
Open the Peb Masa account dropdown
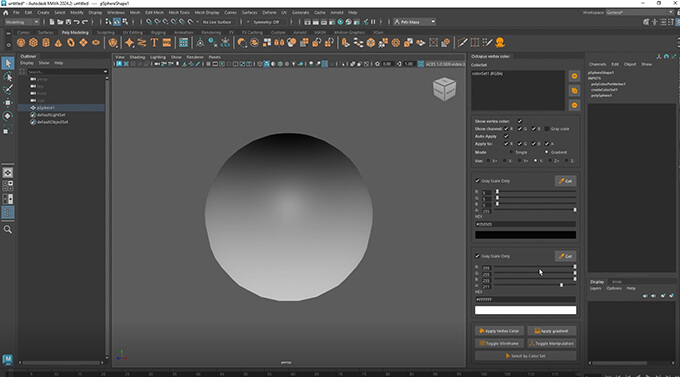pos(414,22)
